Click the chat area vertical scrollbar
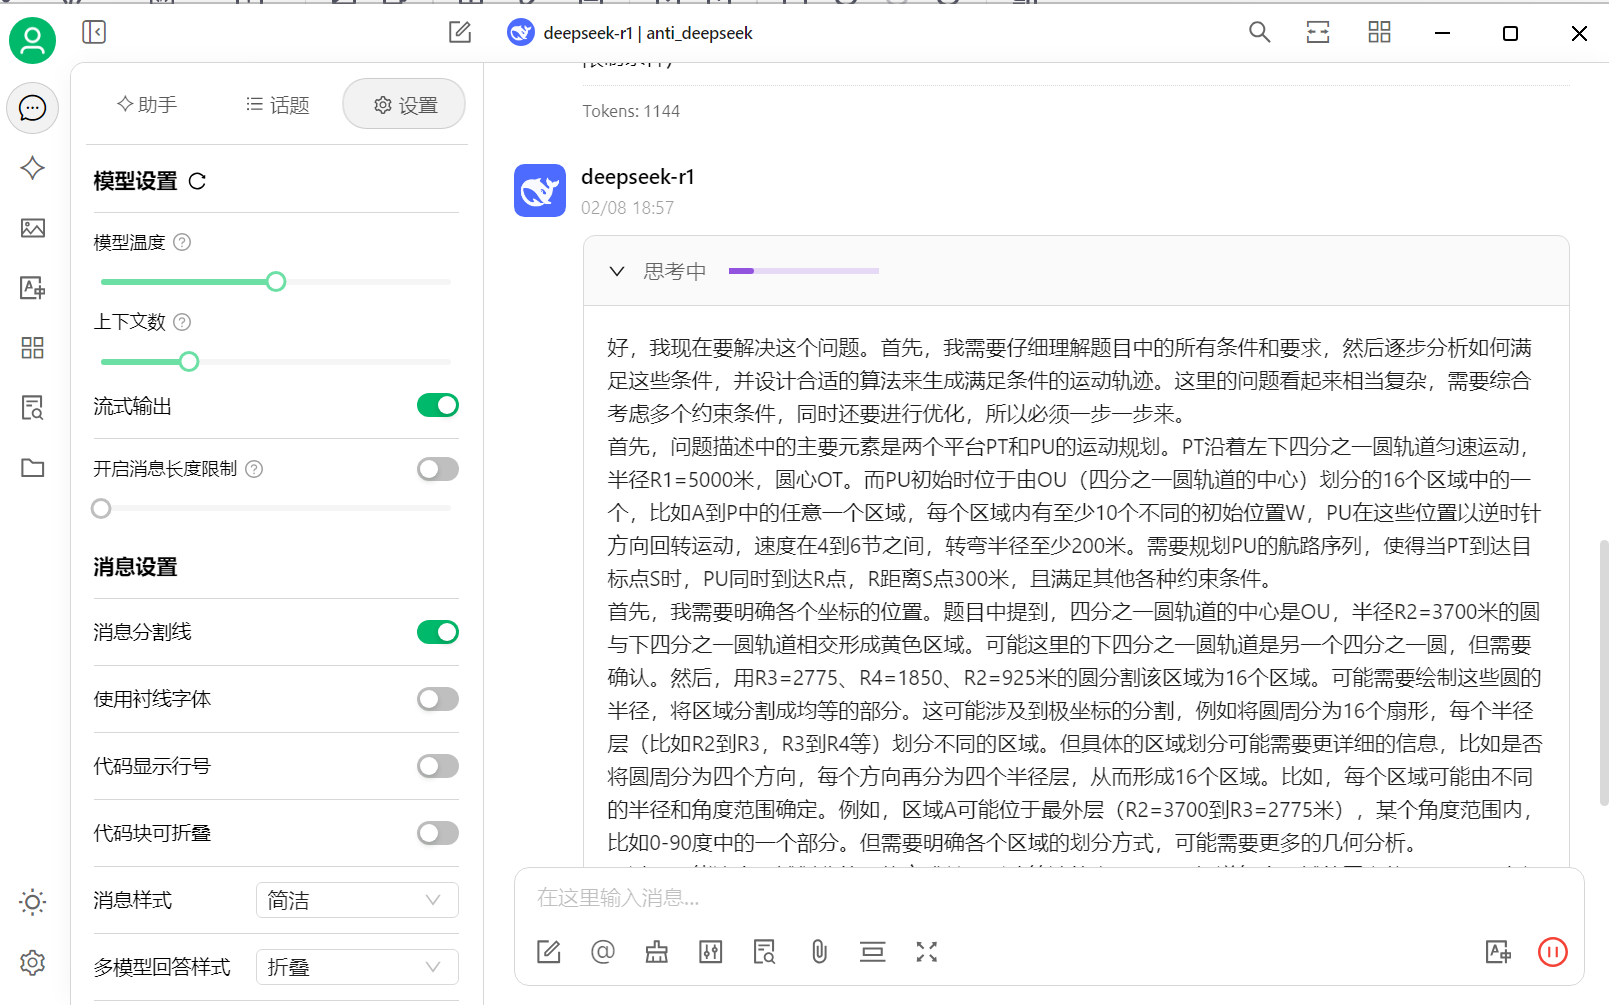The image size is (1609, 1005). pos(1604,672)
